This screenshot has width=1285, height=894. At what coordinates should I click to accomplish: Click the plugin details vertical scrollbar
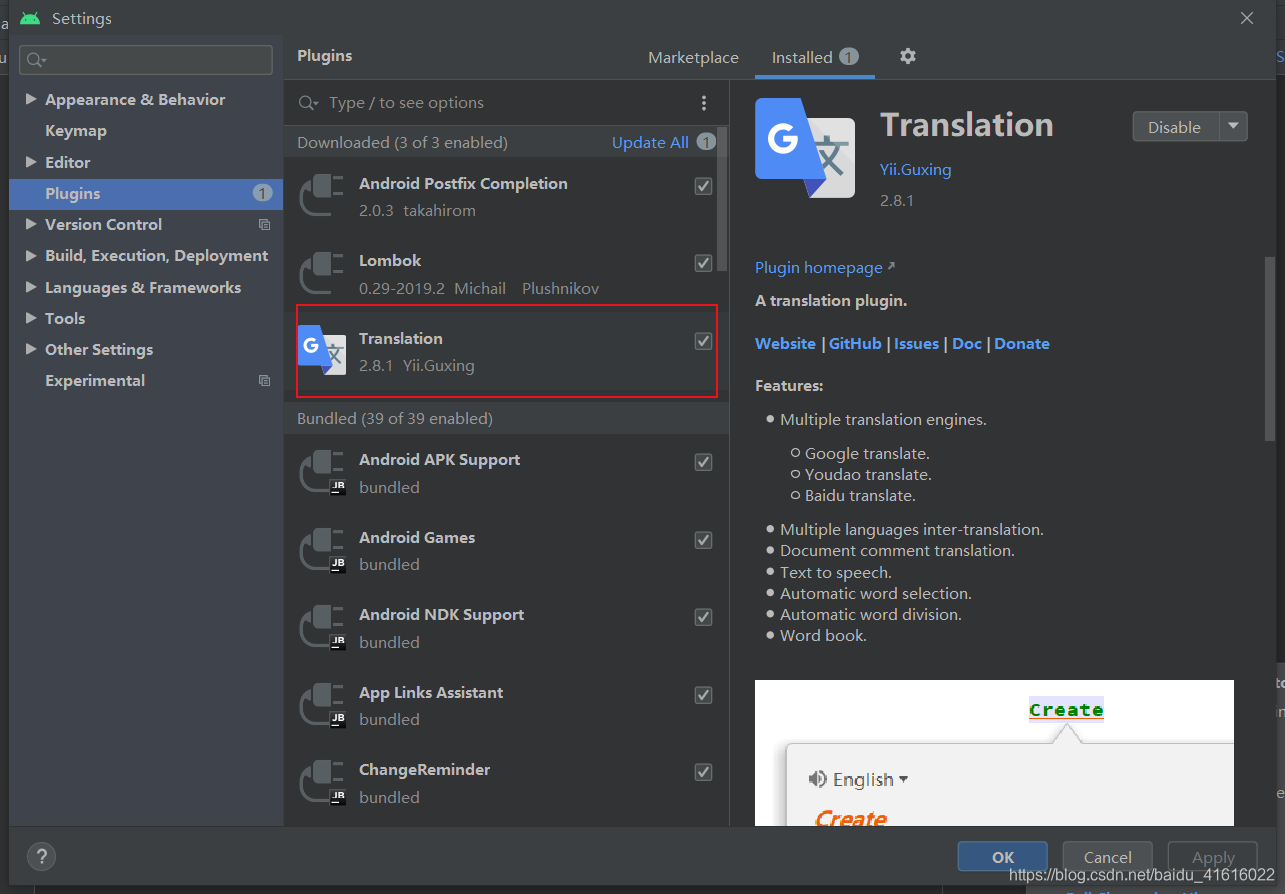1270,348
